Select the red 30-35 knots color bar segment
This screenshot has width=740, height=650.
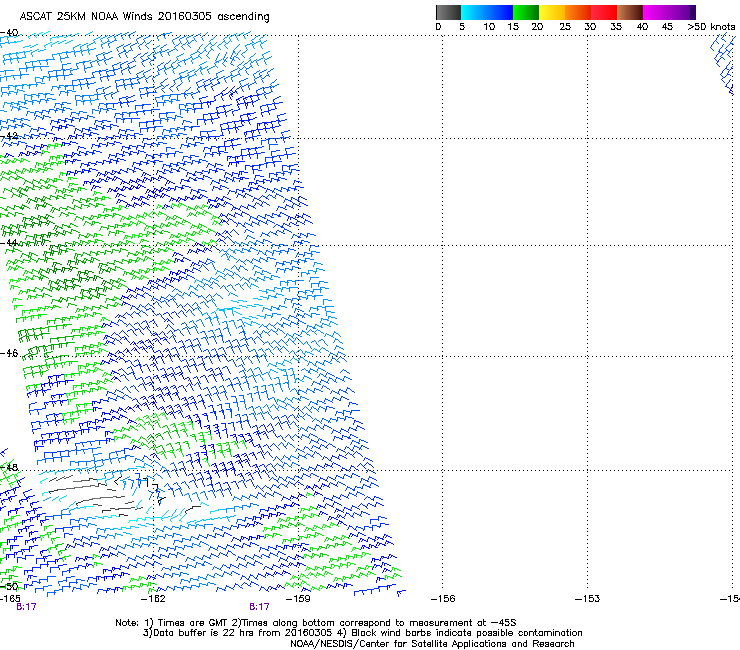pyautogui.click(x=604, y=12)
